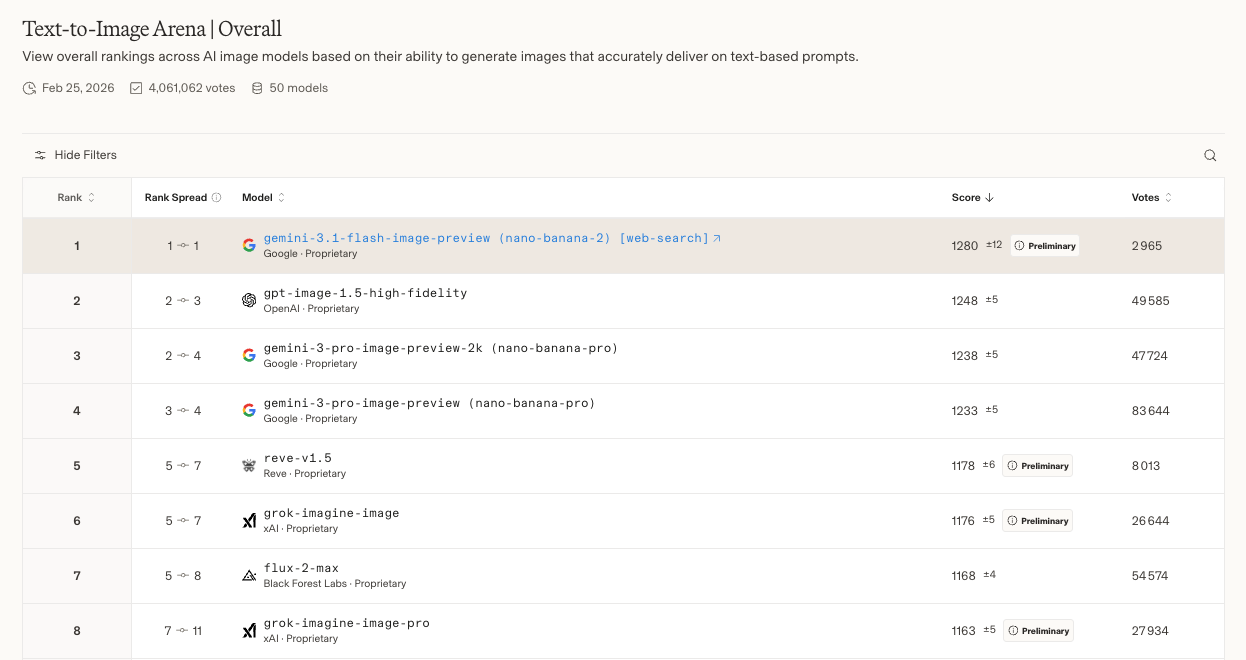
Task: Click the Google logo beside gemini-3.1-flash-image-preview
Action: pyautogui.click(x=249, y=245)
